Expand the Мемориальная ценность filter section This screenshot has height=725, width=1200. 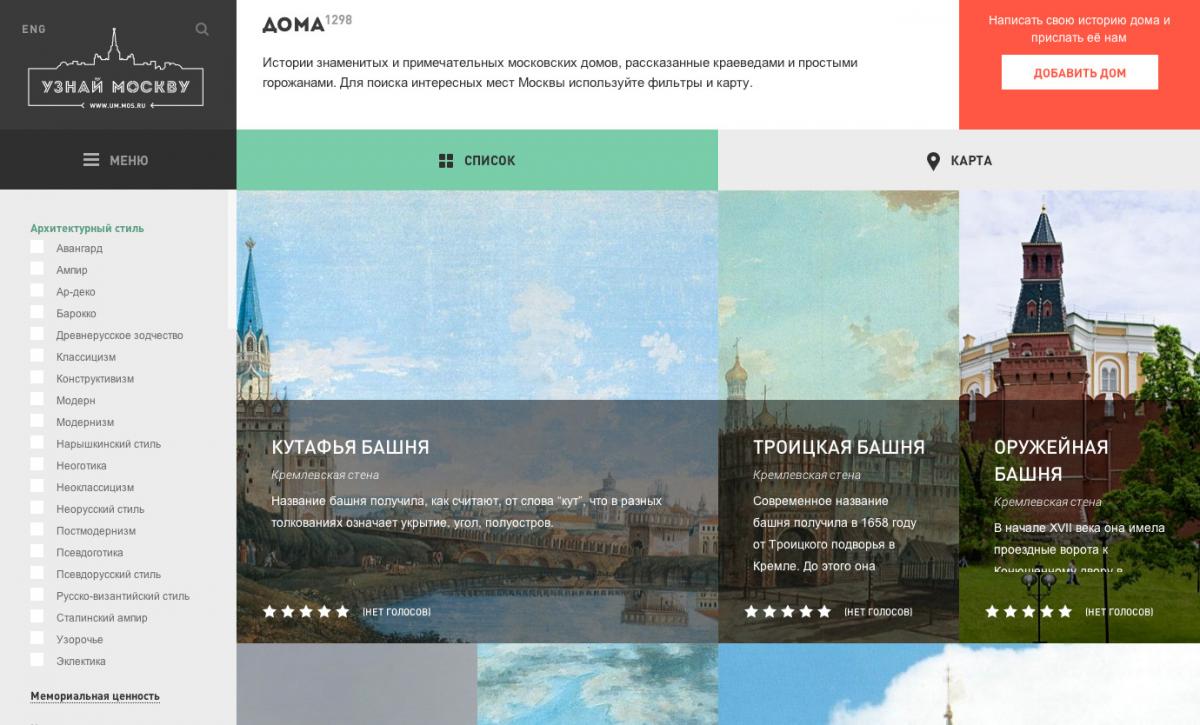[x=95, y=696]
